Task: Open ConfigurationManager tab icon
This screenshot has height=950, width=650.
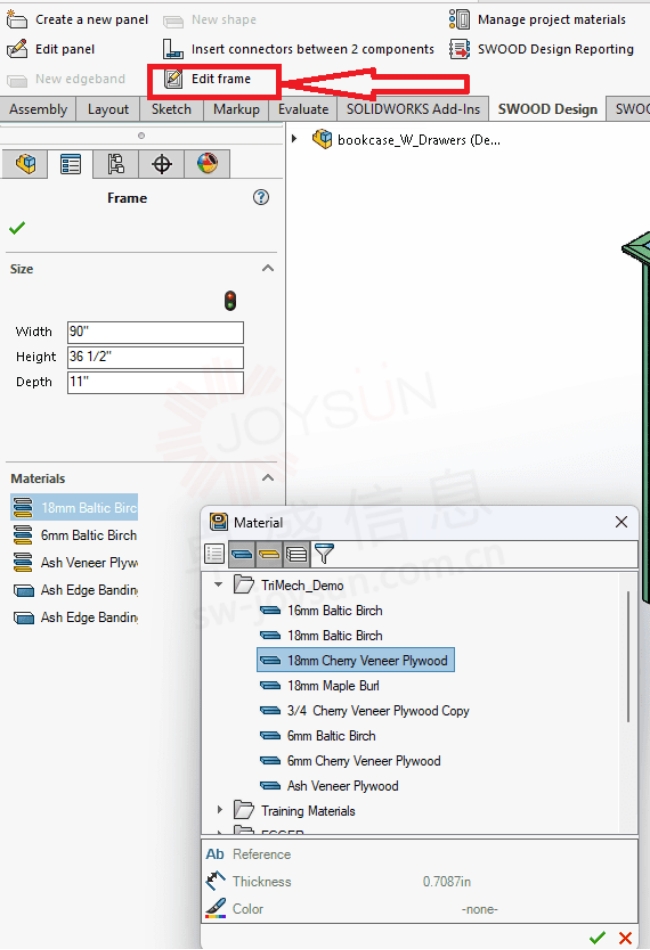Action: click(116, 164)
